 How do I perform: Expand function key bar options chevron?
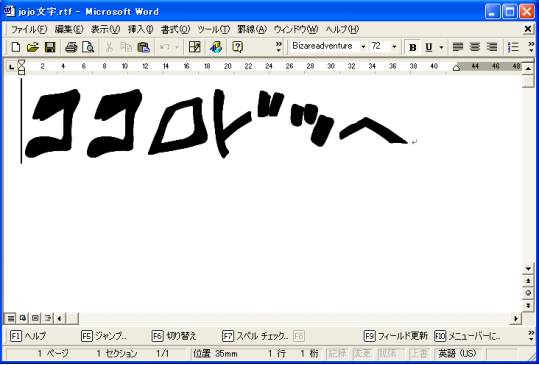tap(531, 335)
